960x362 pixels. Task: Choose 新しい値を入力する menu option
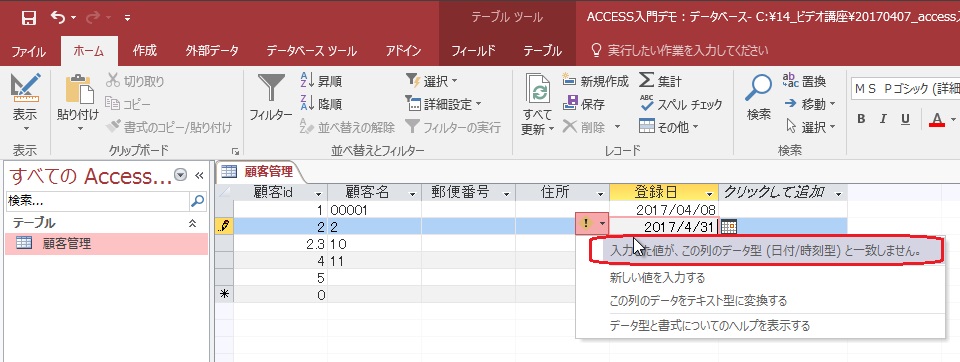click(657, 278)
